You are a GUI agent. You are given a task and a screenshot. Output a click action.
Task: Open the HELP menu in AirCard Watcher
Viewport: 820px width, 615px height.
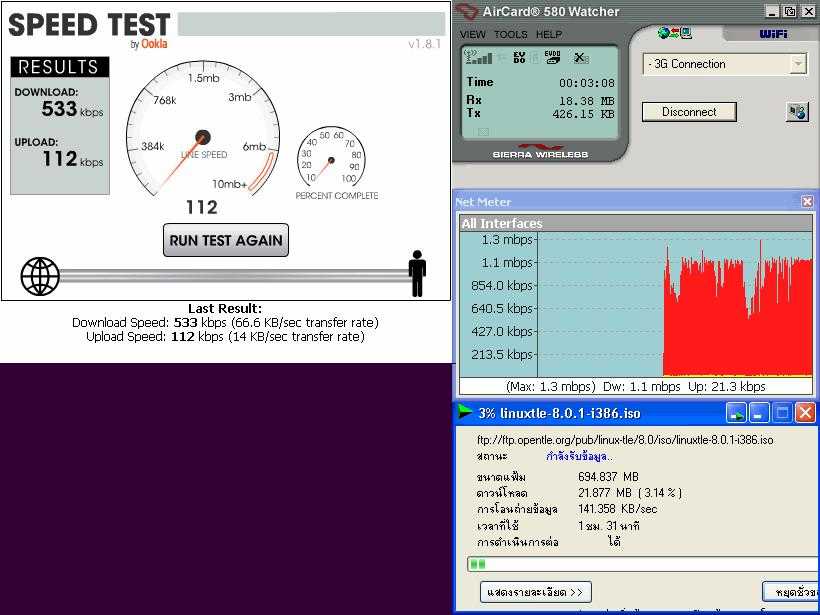pos(549,35)
